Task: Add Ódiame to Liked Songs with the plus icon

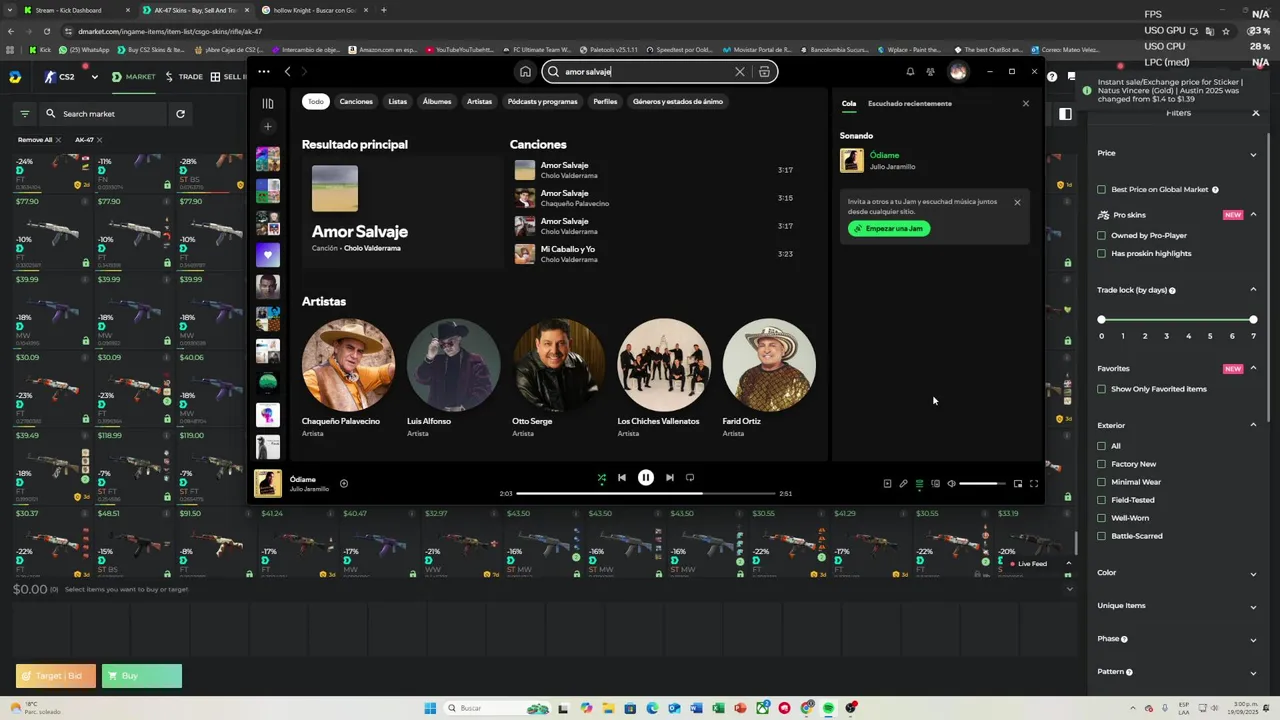Action: [344, 484]
